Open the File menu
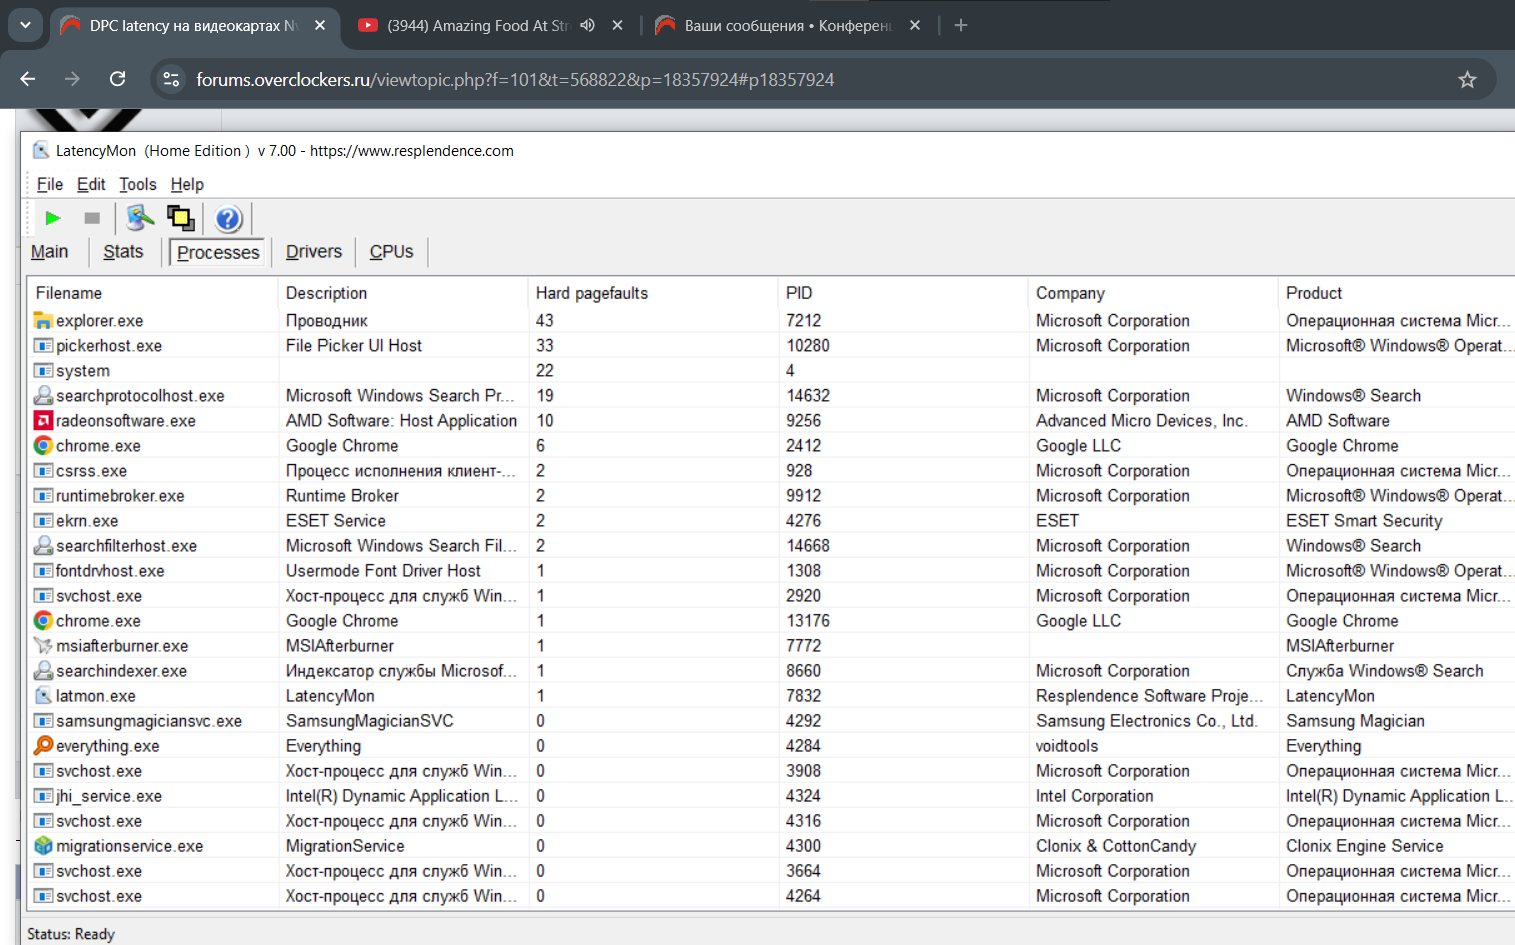The width and height of the screenshot is (1515, 945). [49, 184]
